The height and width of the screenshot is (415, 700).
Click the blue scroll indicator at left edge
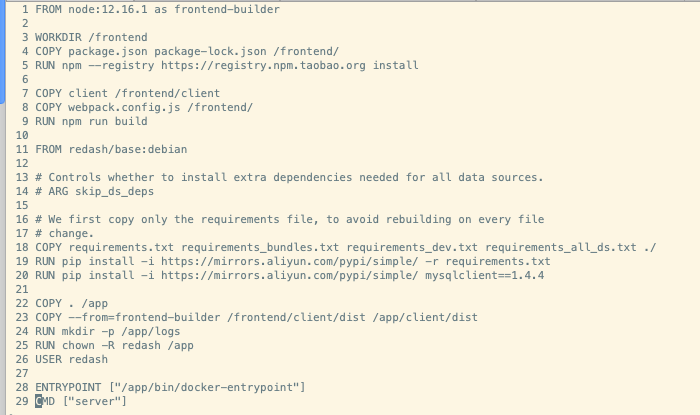click(2, 53)
